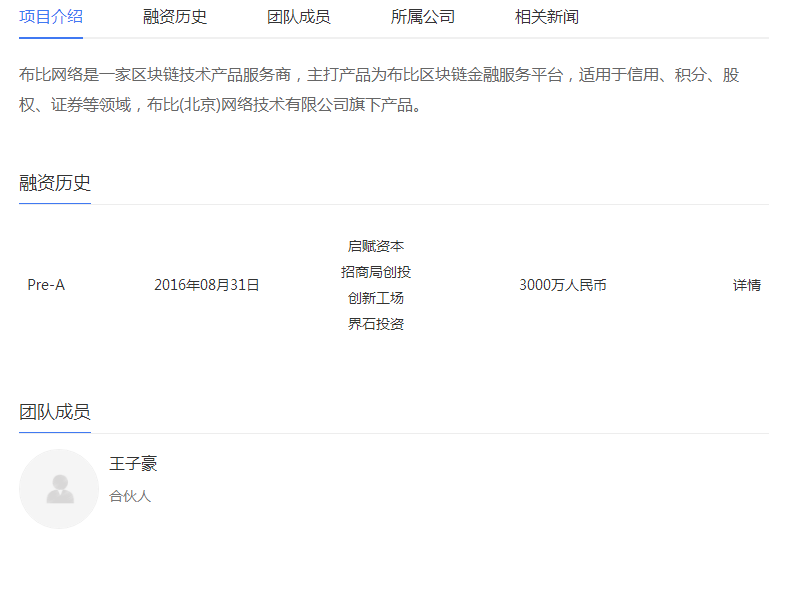
Task: Click investor 启赋资本
Action: pos(376,246)
